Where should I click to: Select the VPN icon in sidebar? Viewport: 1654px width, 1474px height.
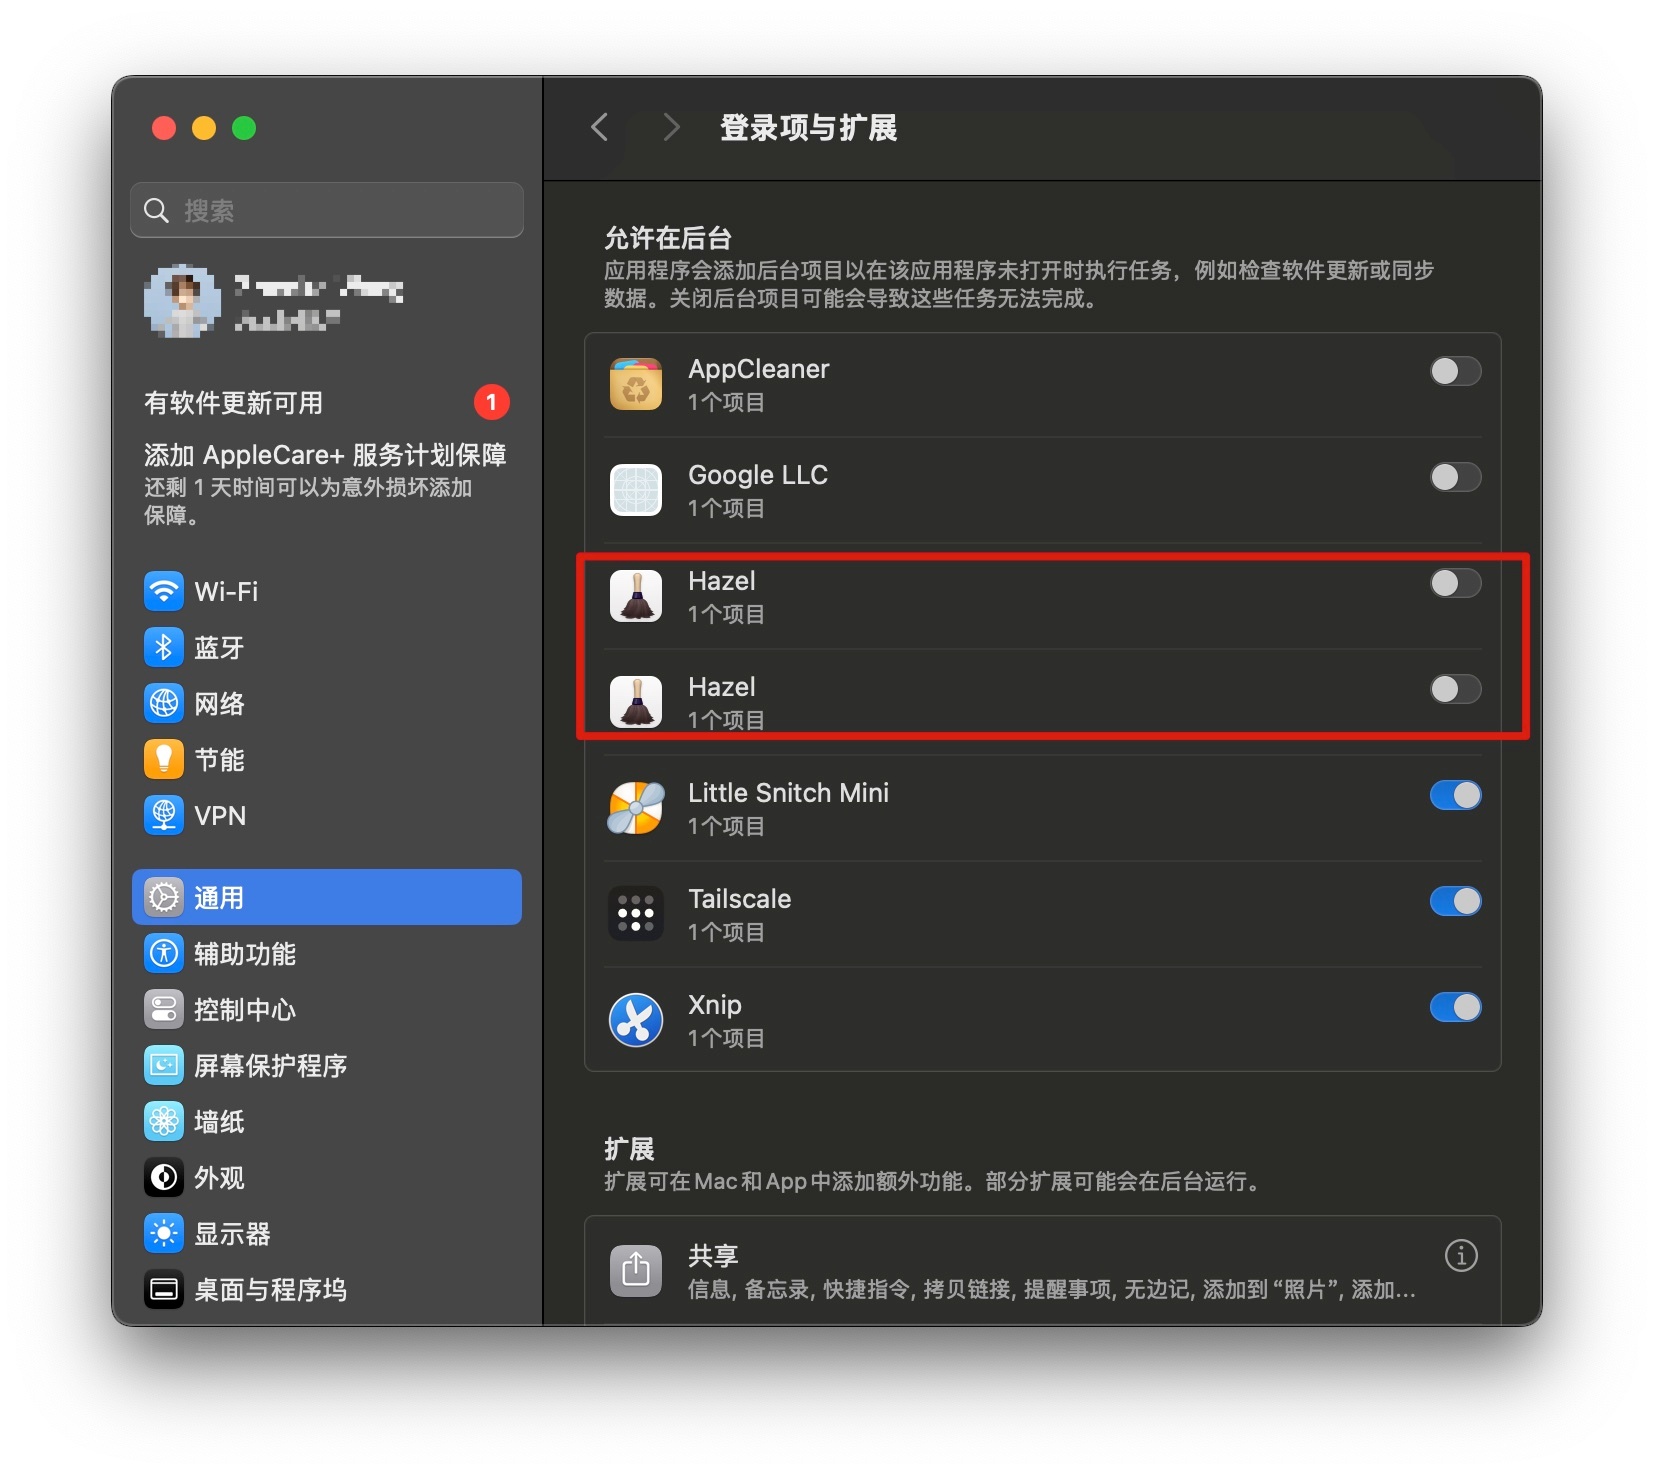pyautogui.click(x=164, y=815)
